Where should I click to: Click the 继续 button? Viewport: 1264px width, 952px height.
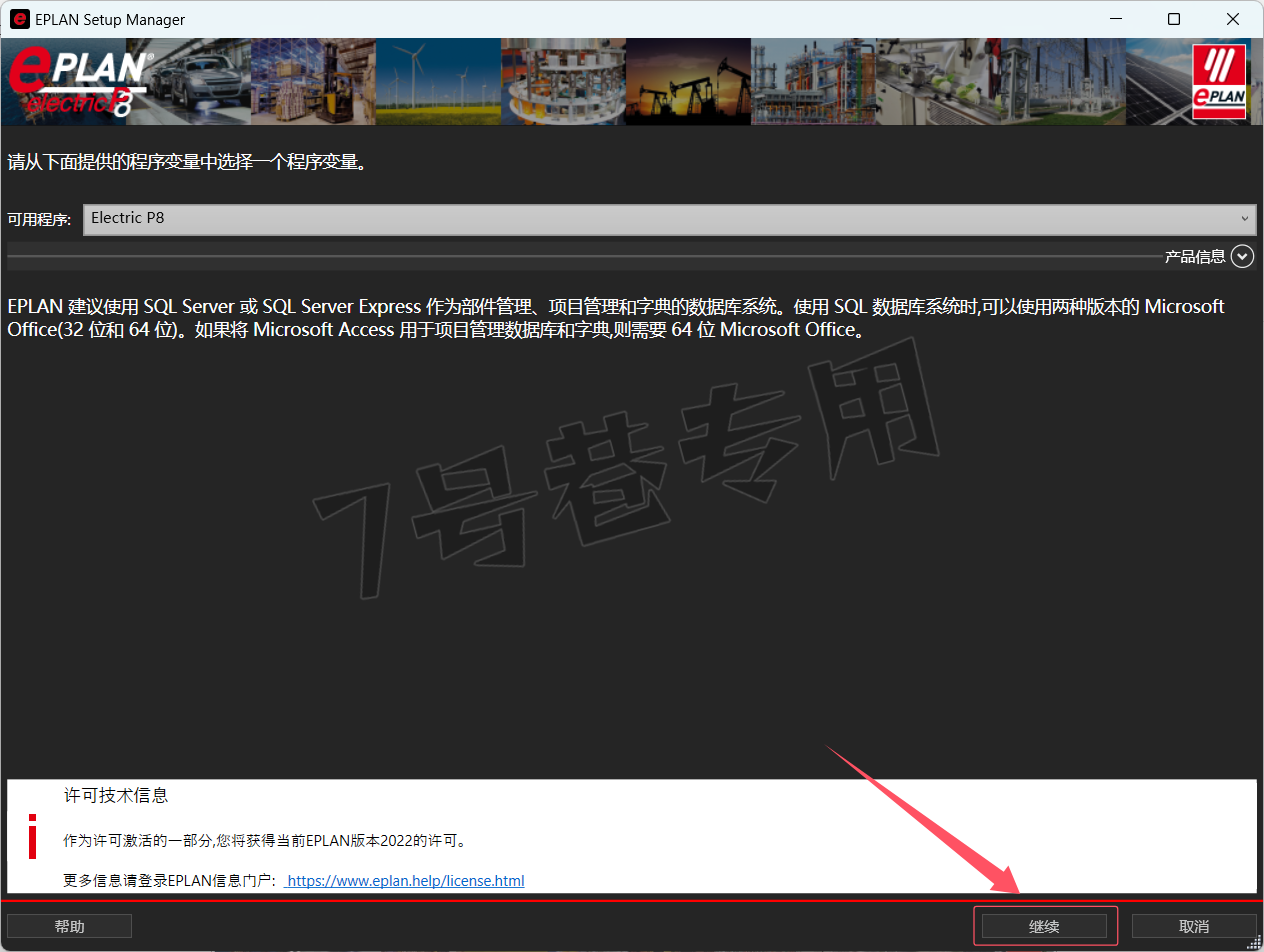pyautogui.click(x=1044, y=927)
